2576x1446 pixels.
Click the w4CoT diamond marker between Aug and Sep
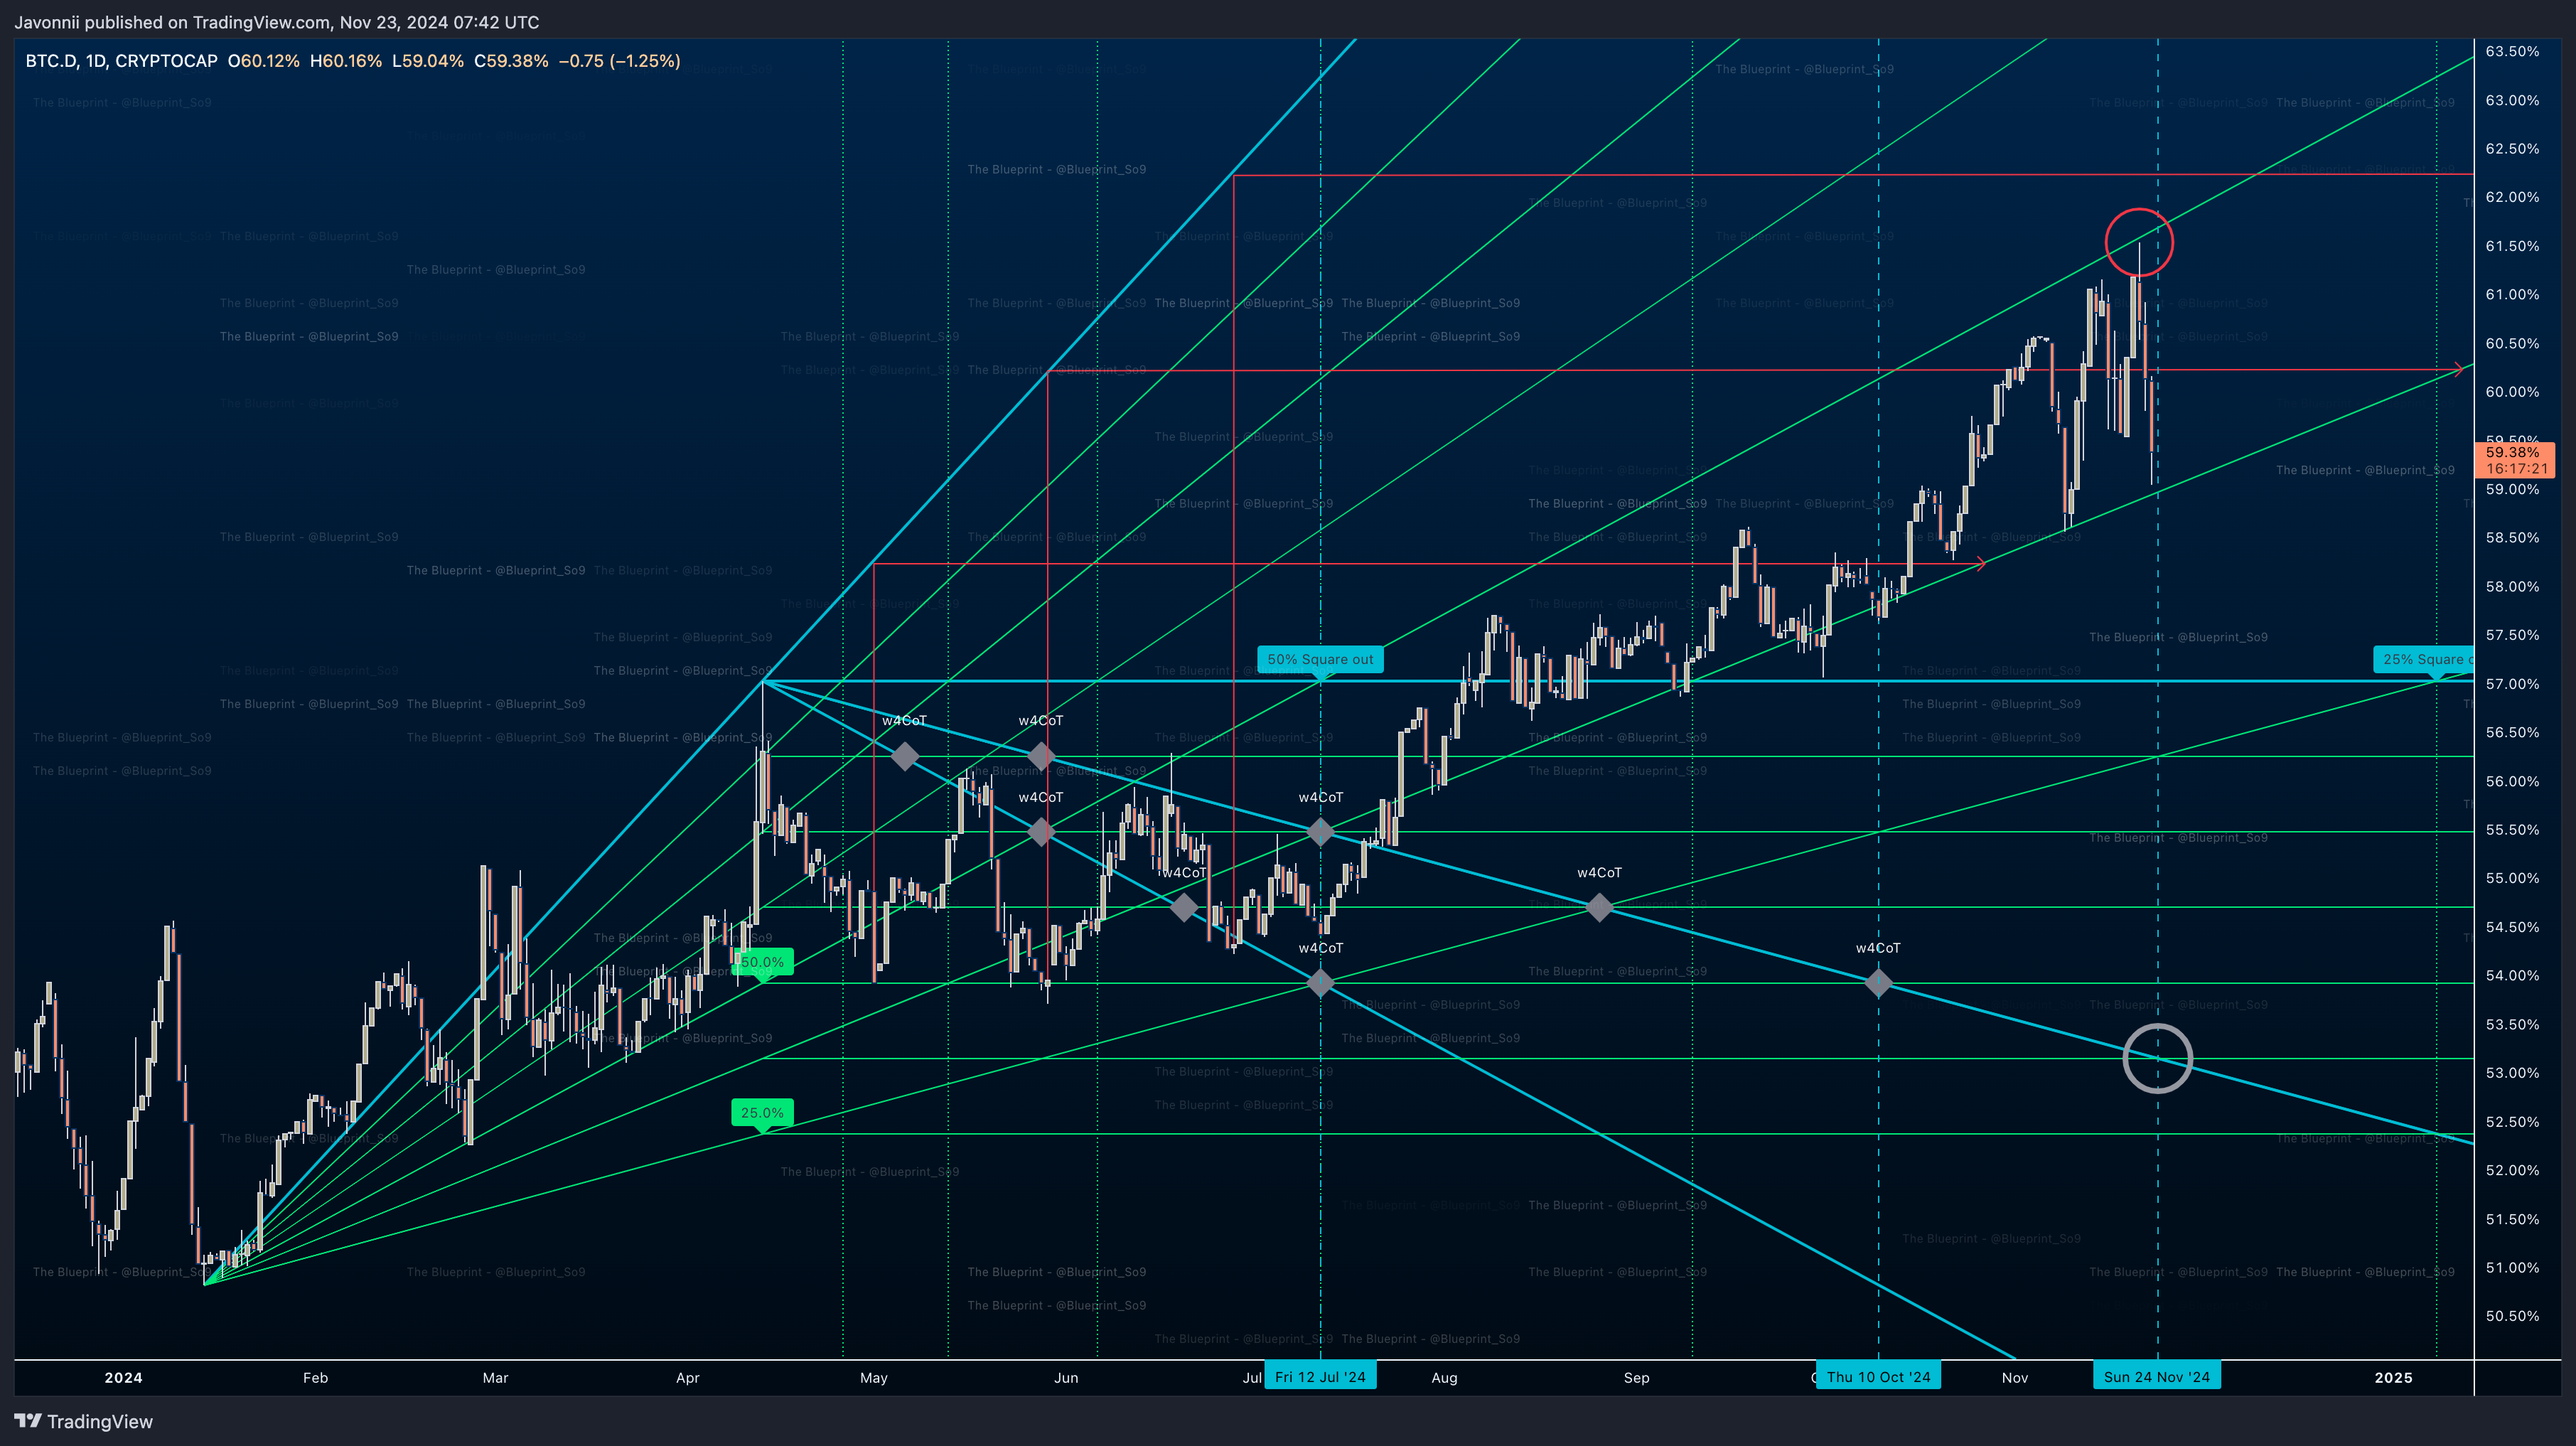1599,907
